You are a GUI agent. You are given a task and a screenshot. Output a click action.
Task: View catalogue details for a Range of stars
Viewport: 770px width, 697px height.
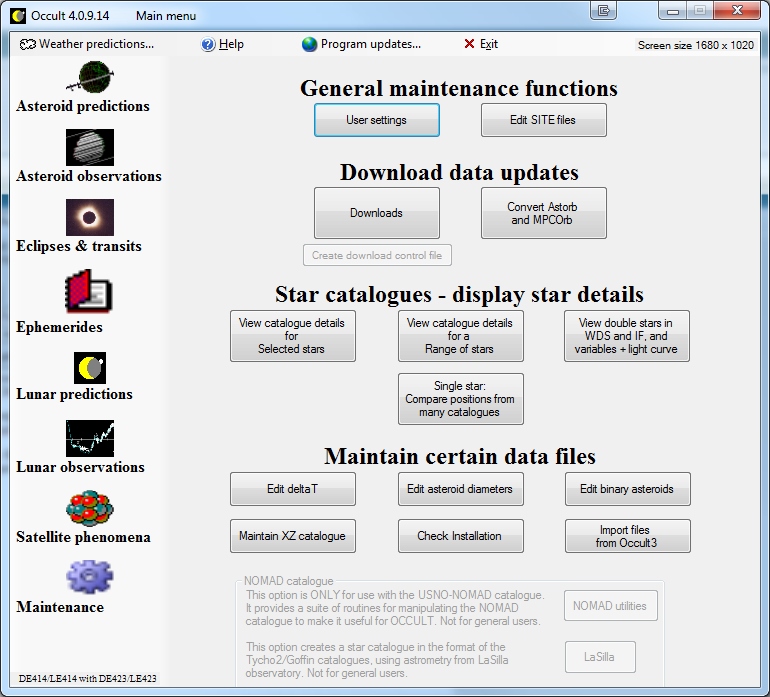tap(461, 336)
